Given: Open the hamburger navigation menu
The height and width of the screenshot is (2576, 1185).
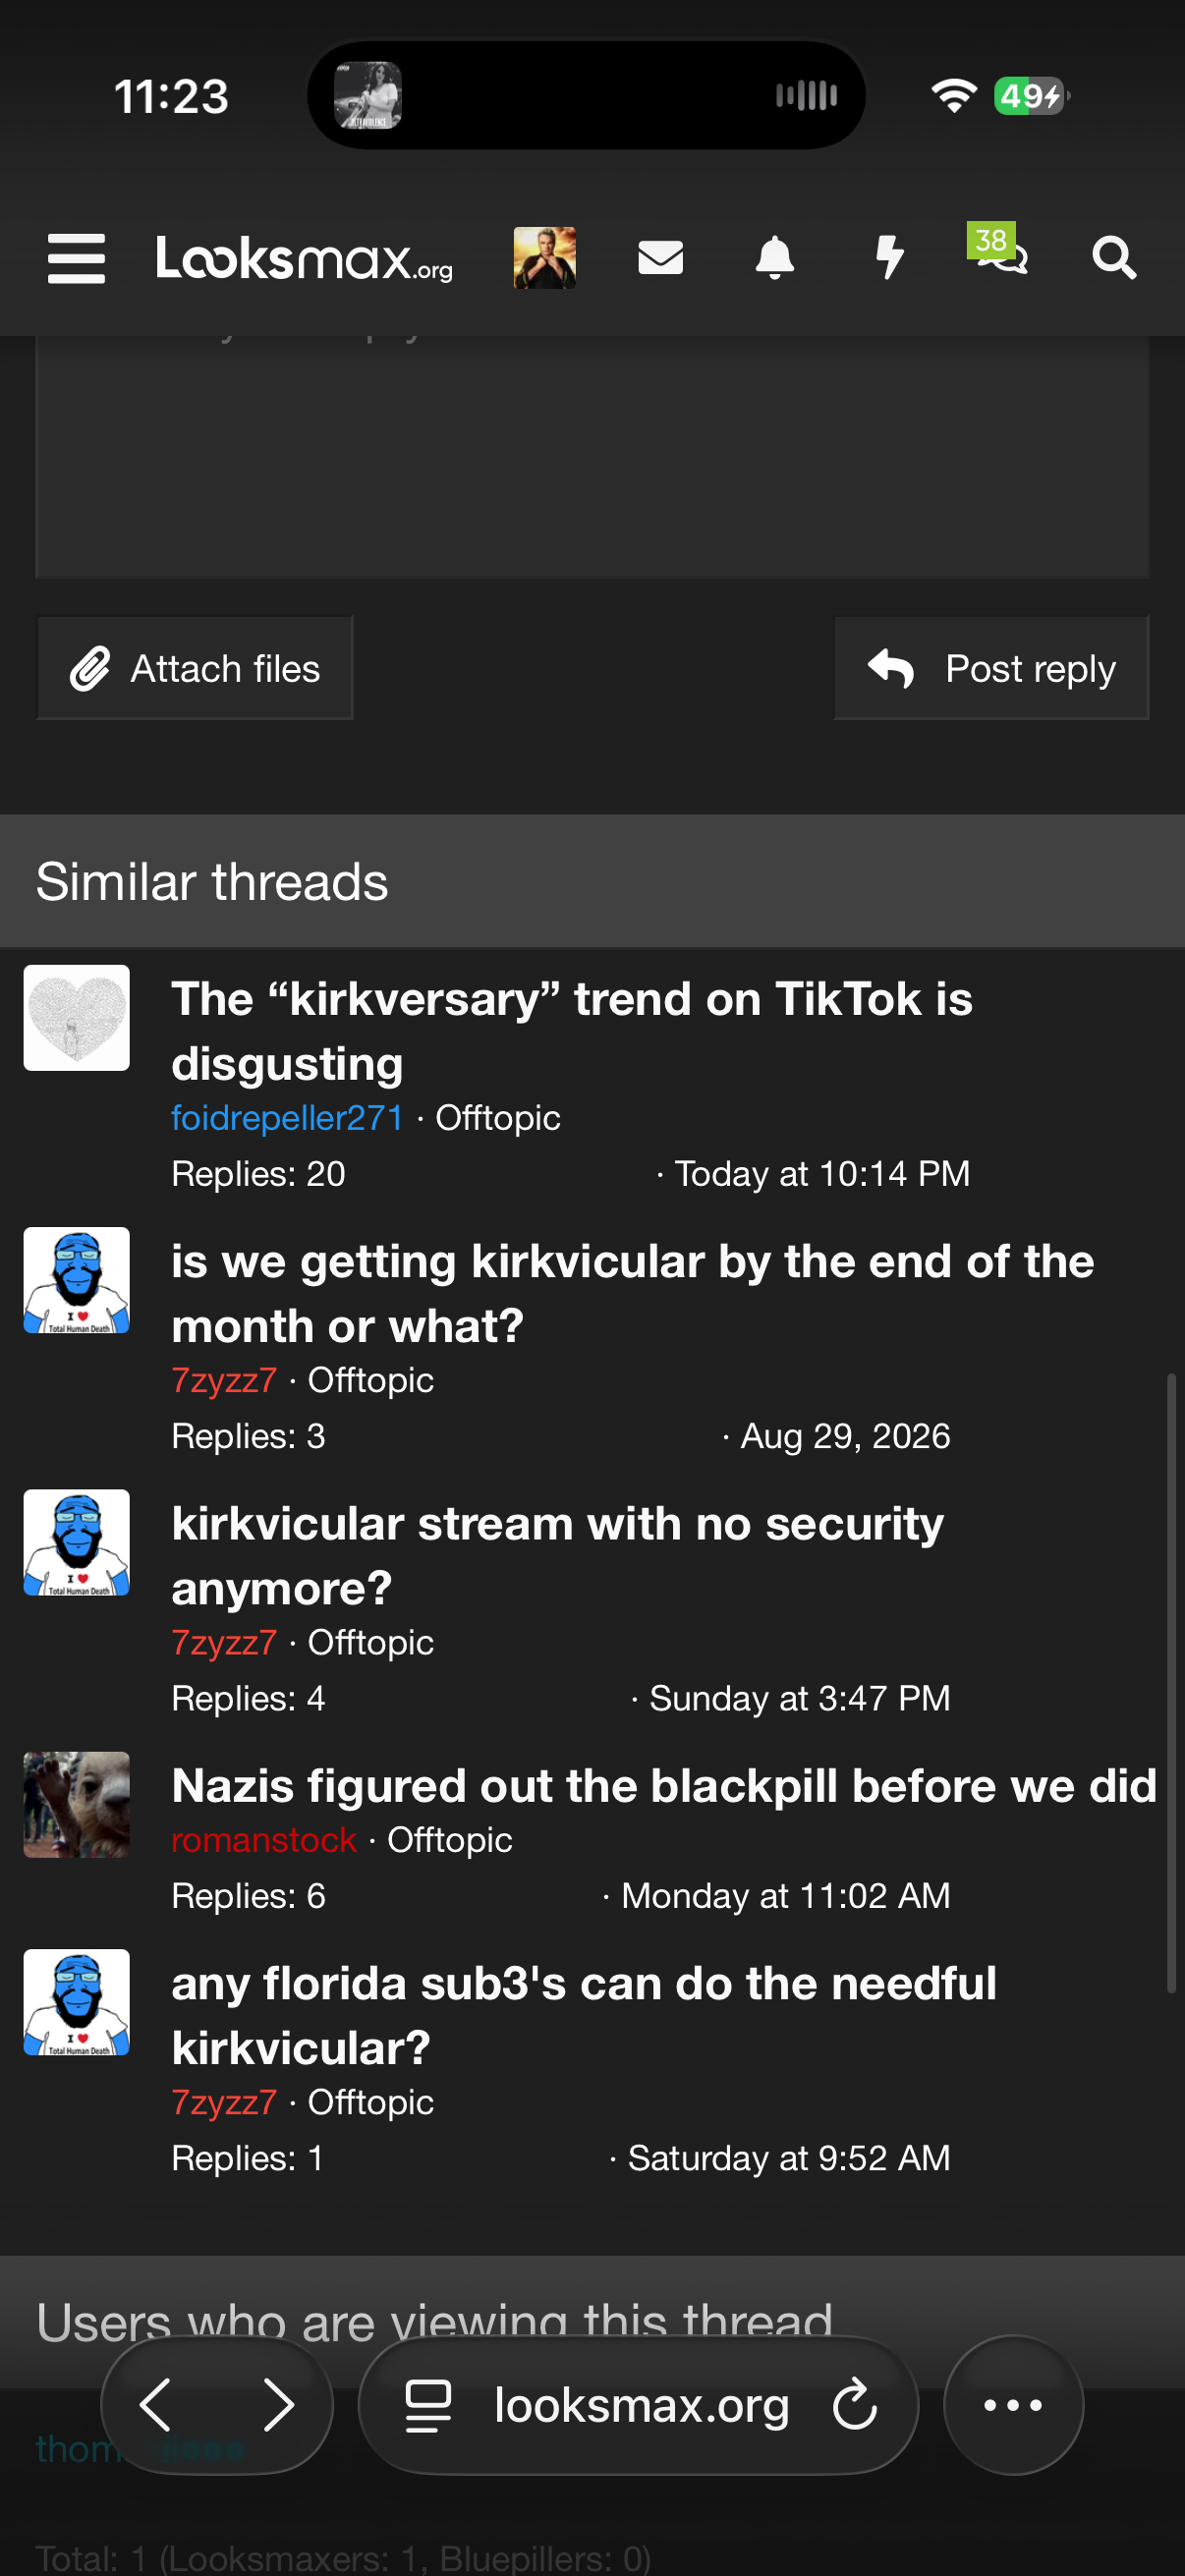Looking at the screenshot, I should 76,259.
